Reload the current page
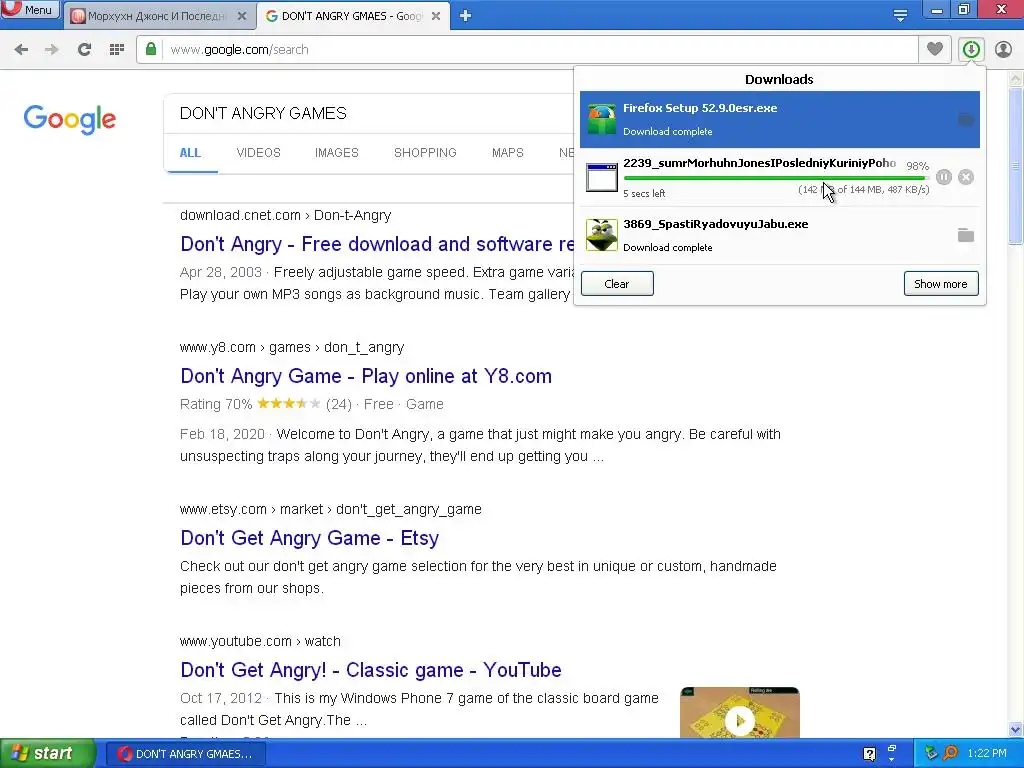The image size is (1024, 768). pyautogui.click(x=84, y=50)
